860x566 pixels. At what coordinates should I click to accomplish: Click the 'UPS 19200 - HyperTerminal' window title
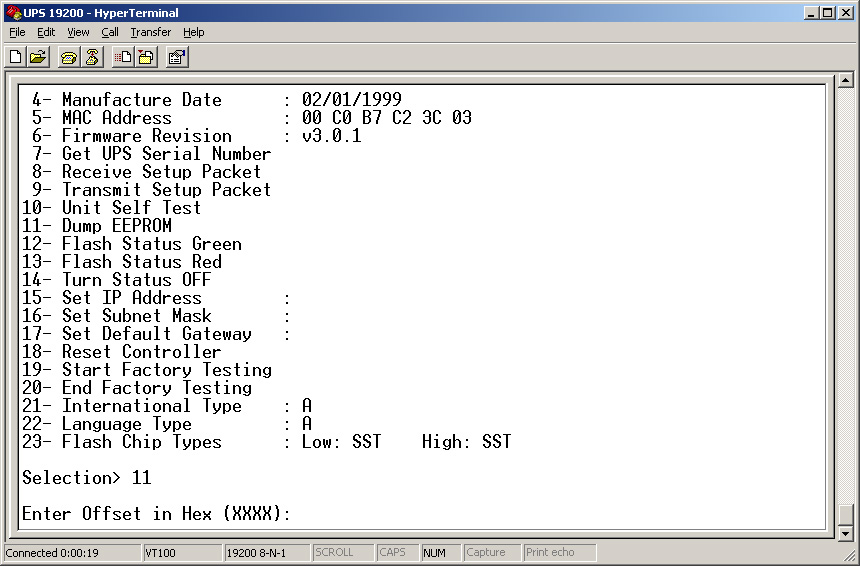(101, 13)
